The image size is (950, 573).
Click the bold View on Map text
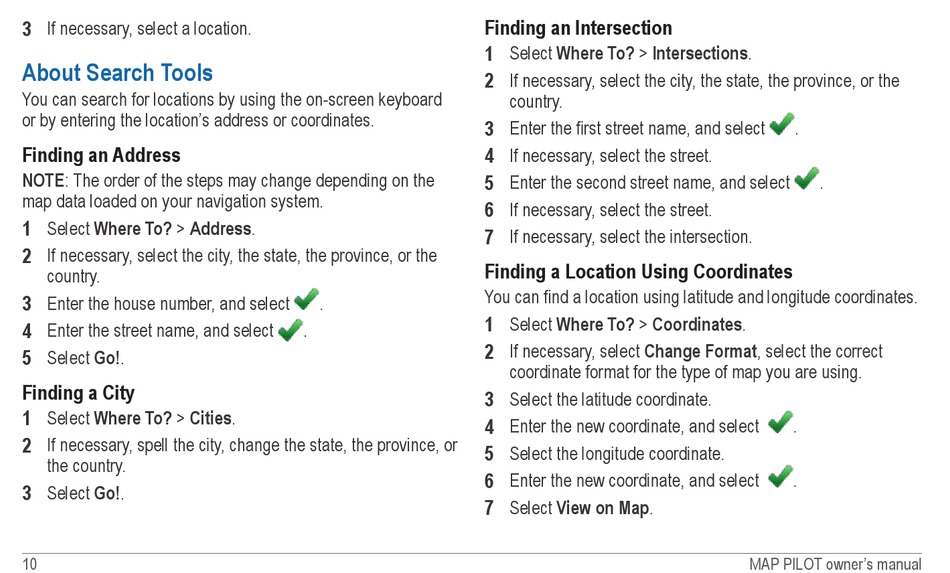[x=603, y=508]
